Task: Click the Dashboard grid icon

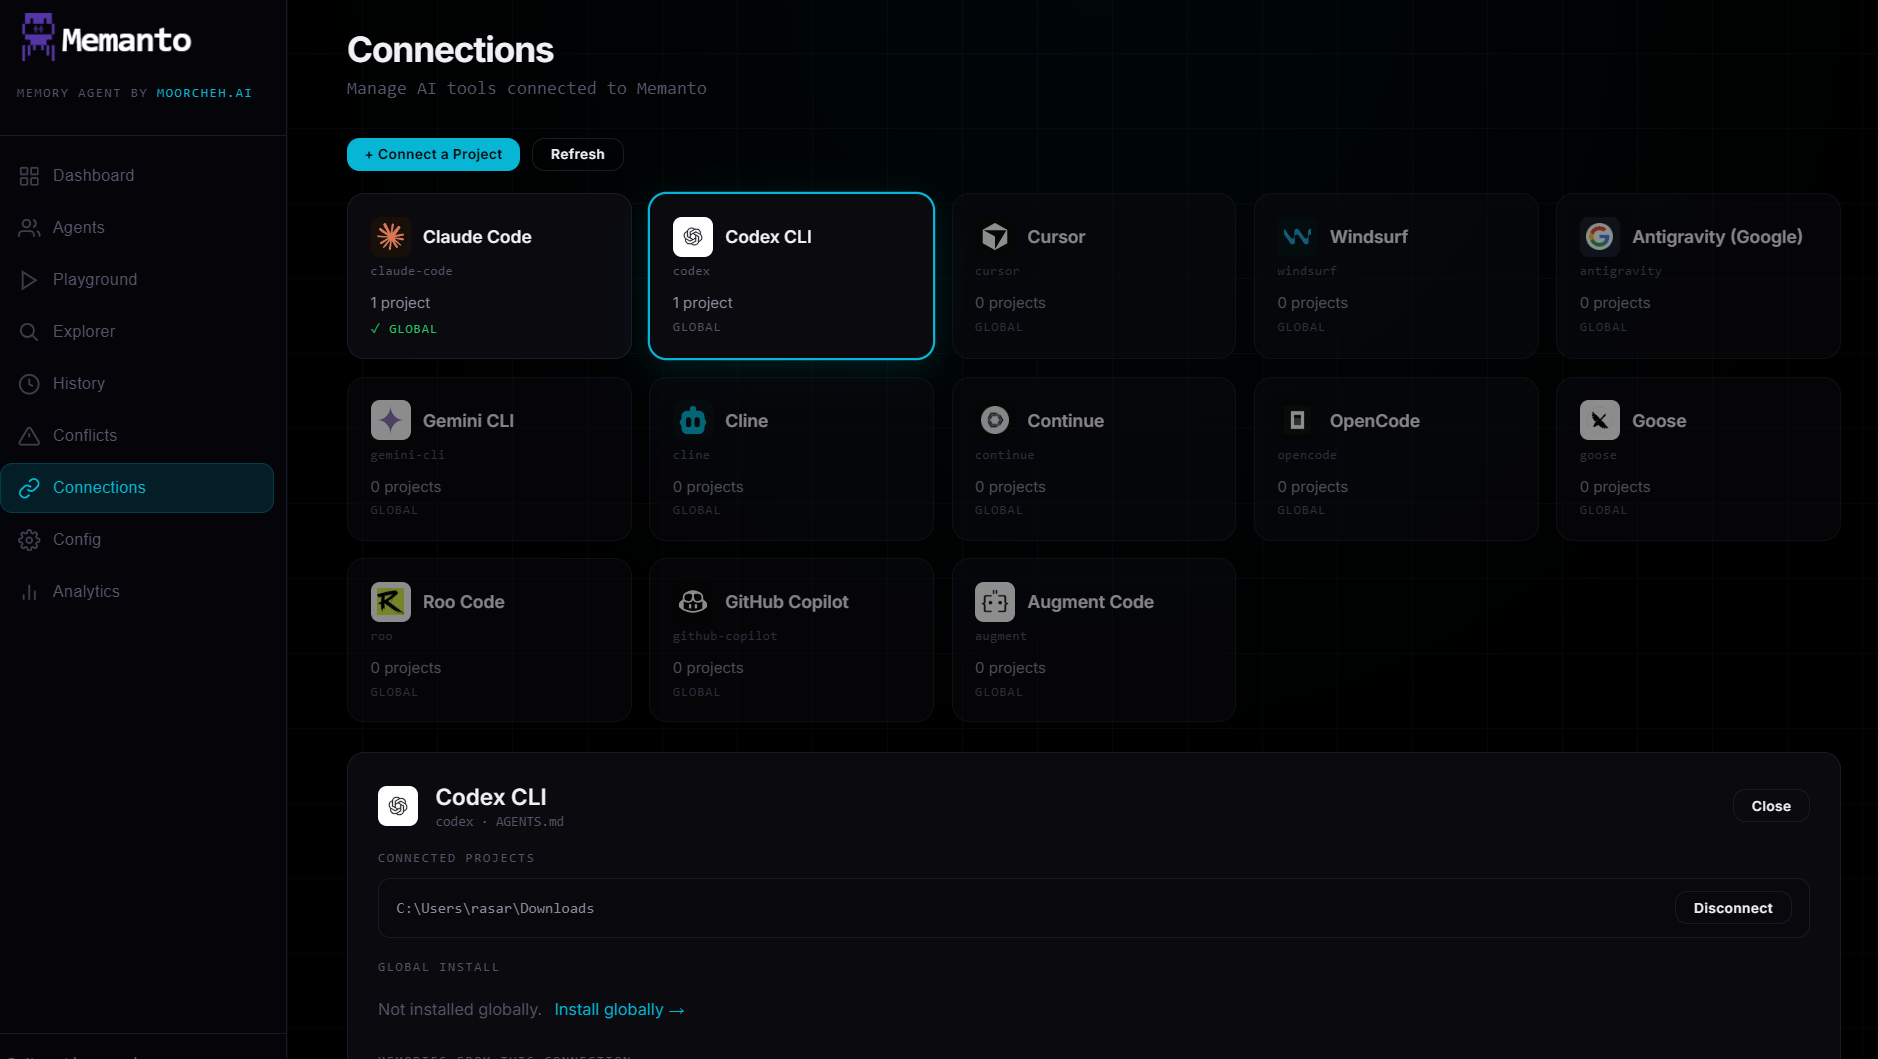Action: (x=29, y=176)
